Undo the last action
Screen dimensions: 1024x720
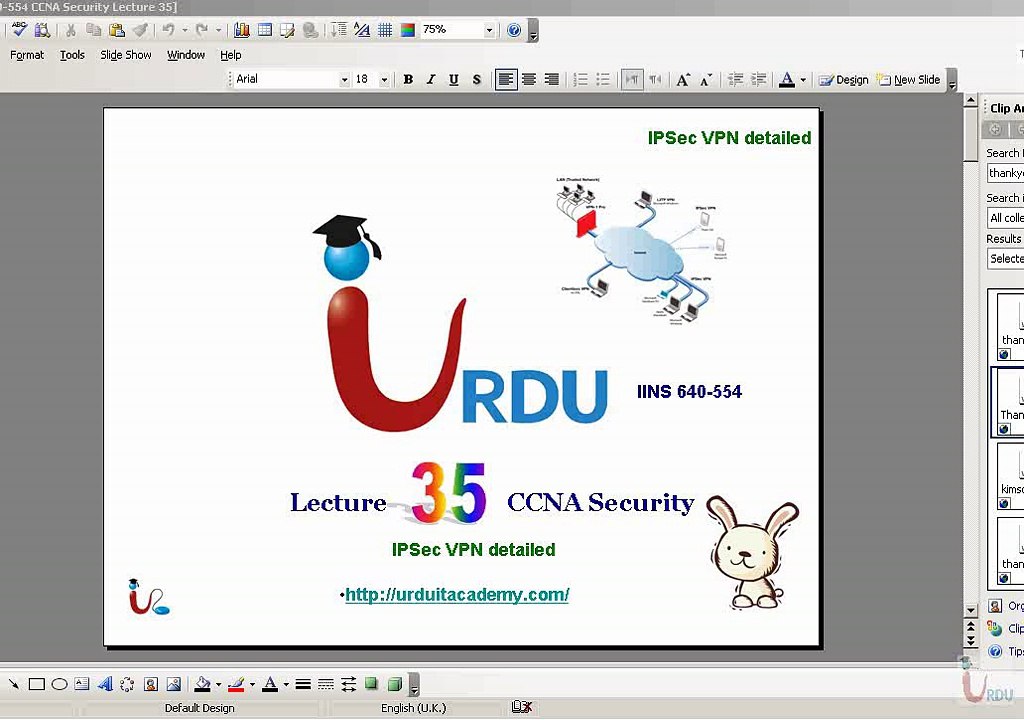tap(168, 29)
